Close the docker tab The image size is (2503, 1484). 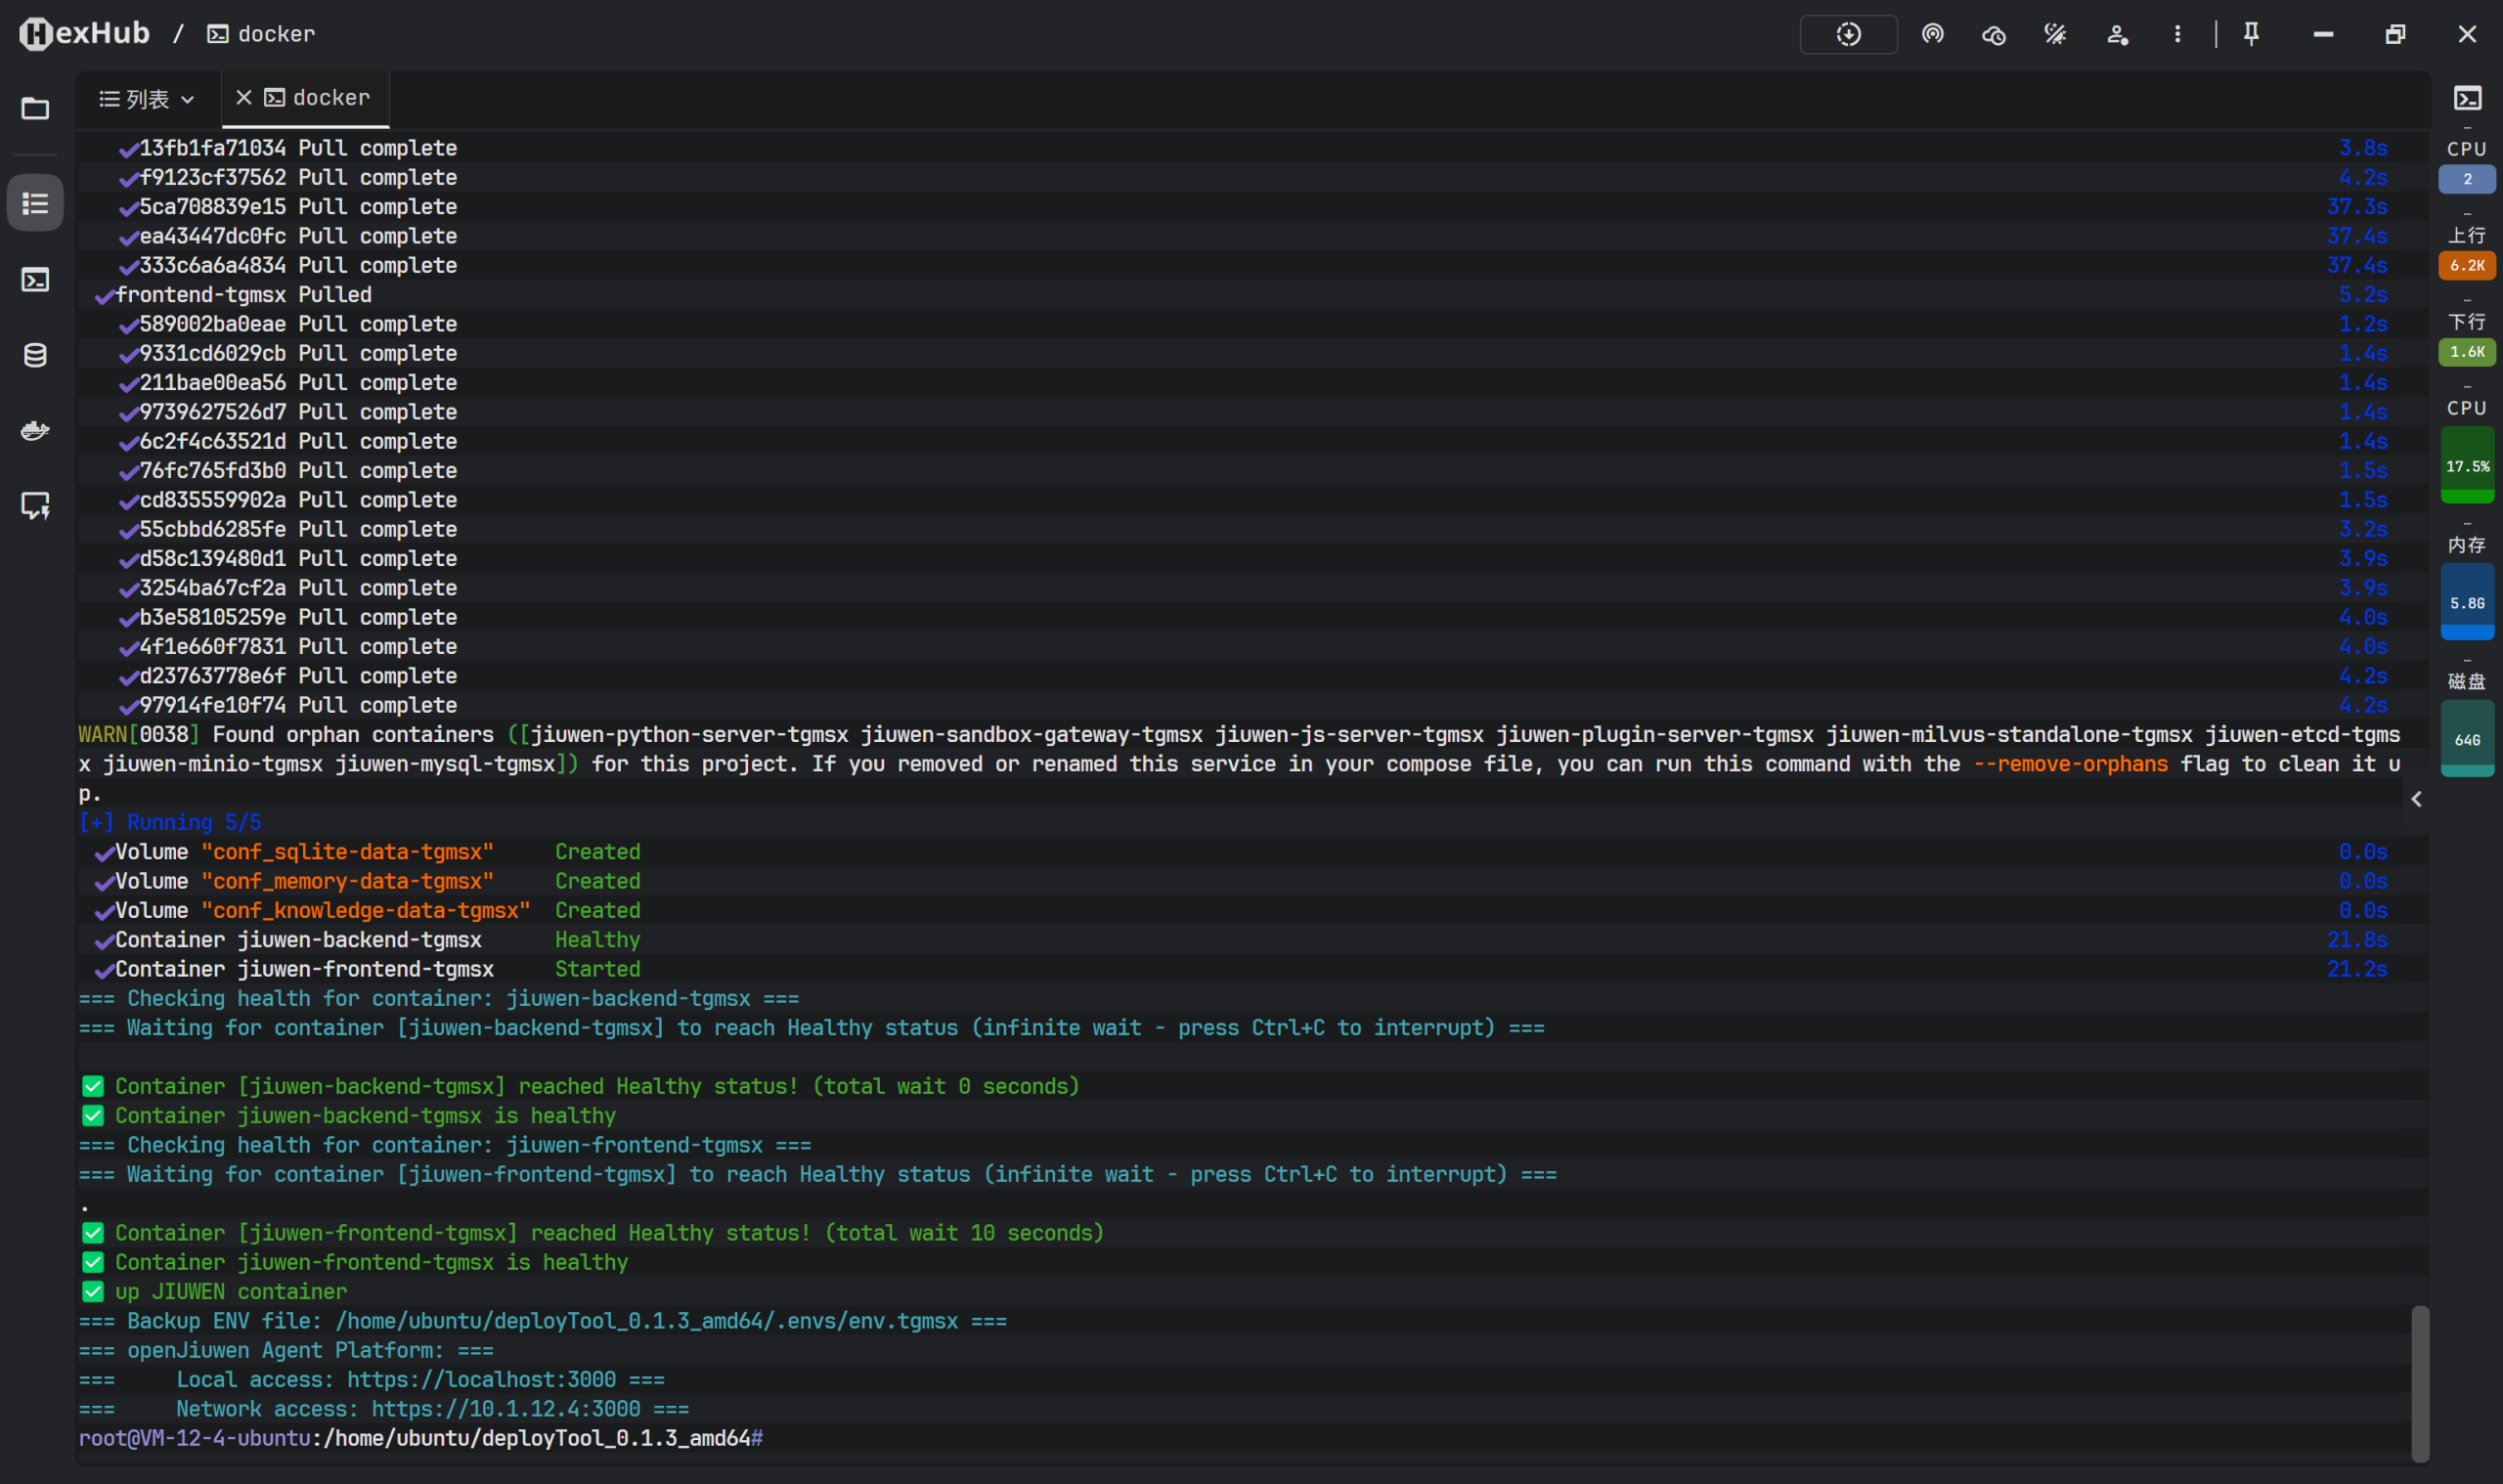[243, 97]
